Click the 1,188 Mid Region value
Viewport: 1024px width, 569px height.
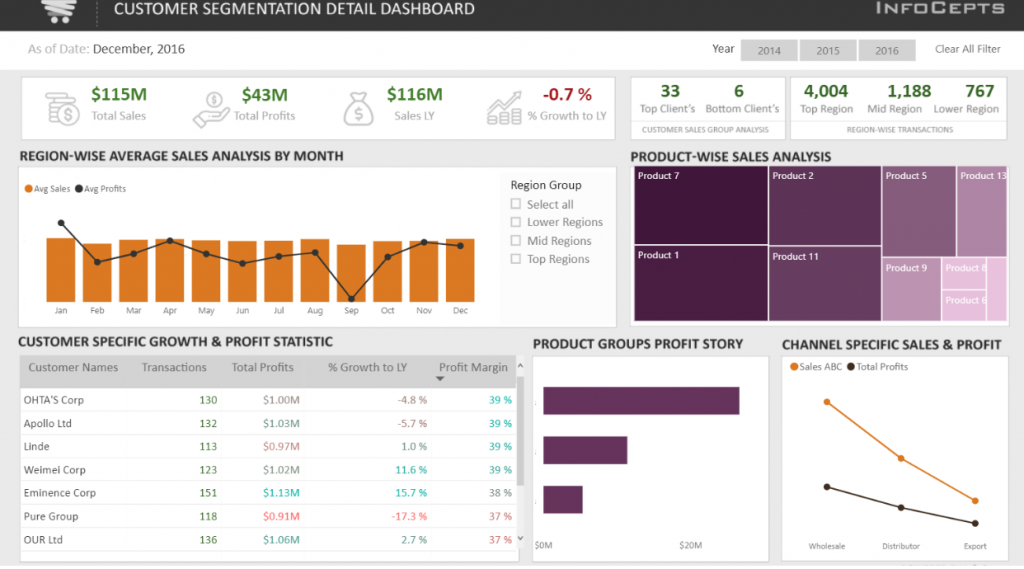point(908,91)
